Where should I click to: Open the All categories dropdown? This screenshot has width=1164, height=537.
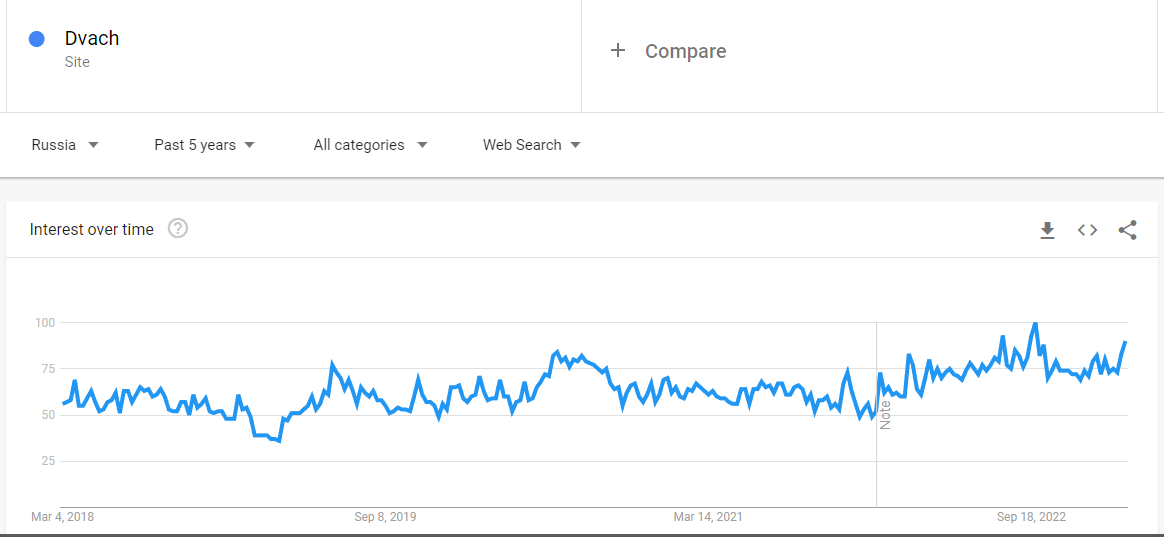[370, 145]
